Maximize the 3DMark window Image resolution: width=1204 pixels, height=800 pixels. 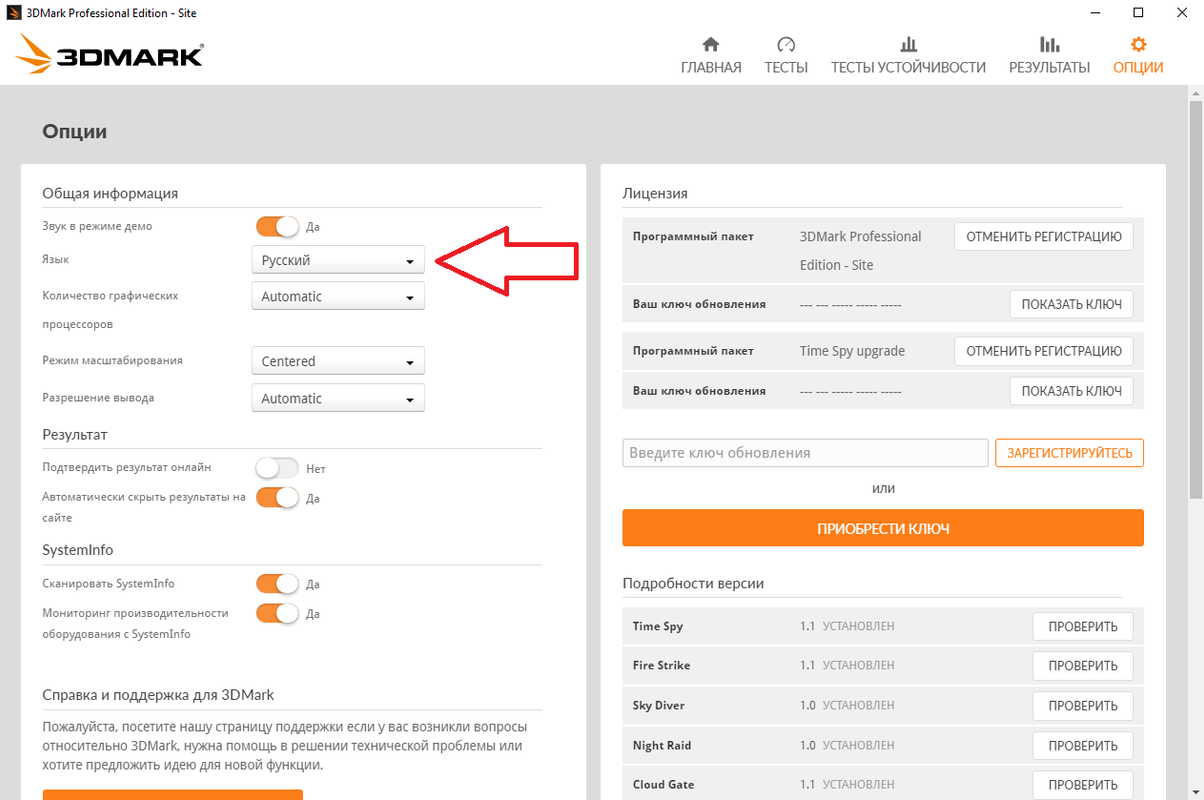click(1138, 12)
